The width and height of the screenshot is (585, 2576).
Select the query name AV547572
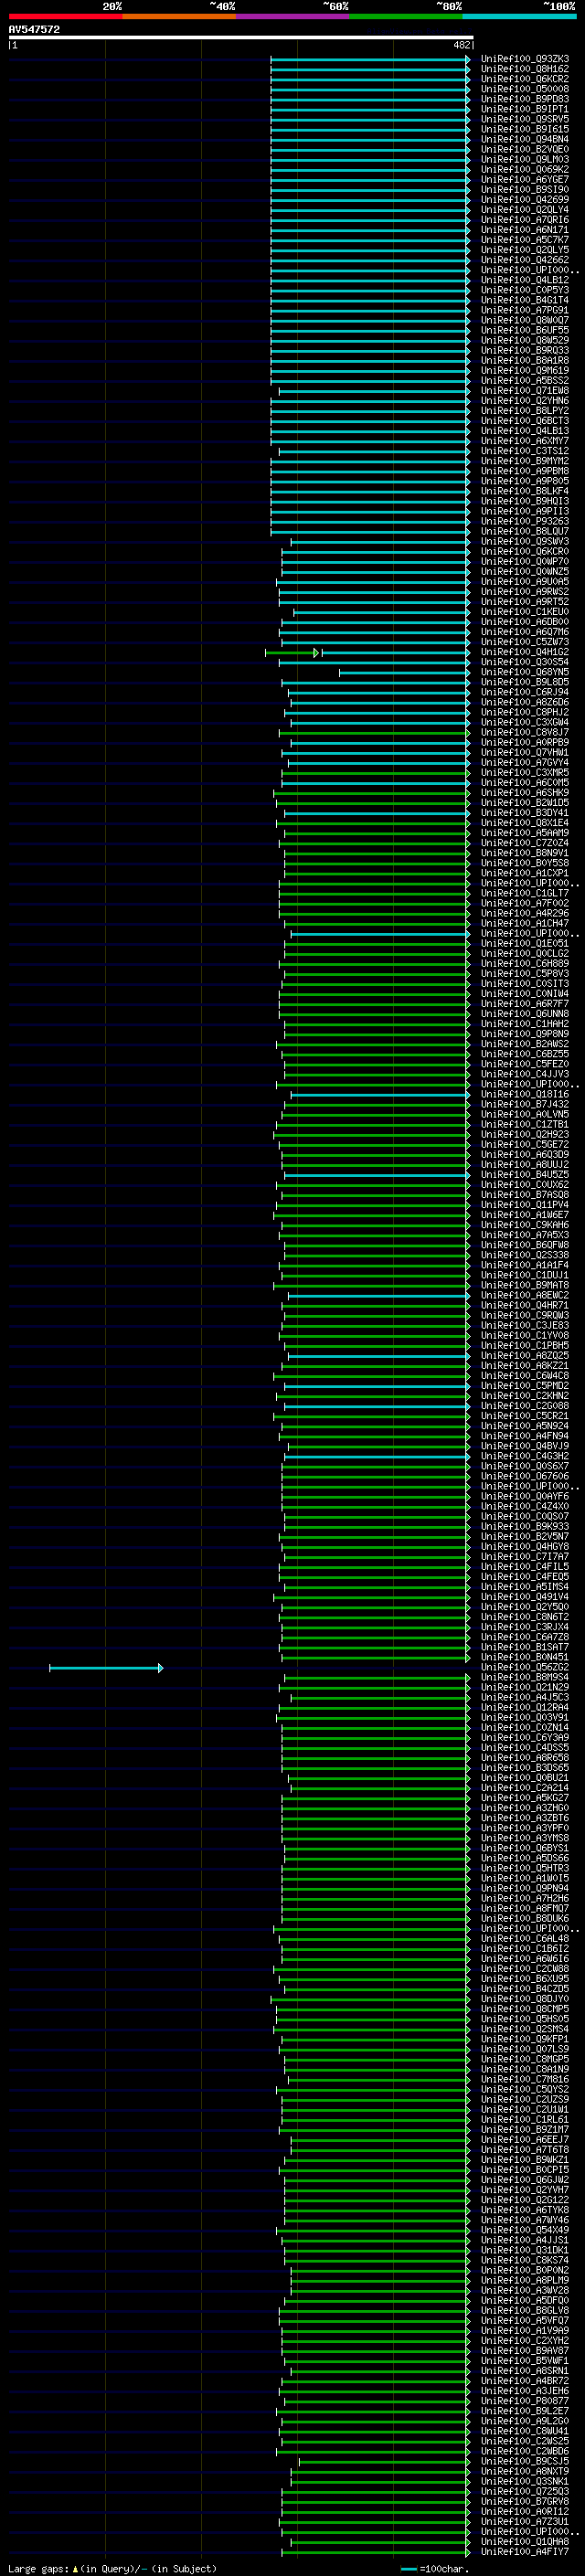(34, 29)
